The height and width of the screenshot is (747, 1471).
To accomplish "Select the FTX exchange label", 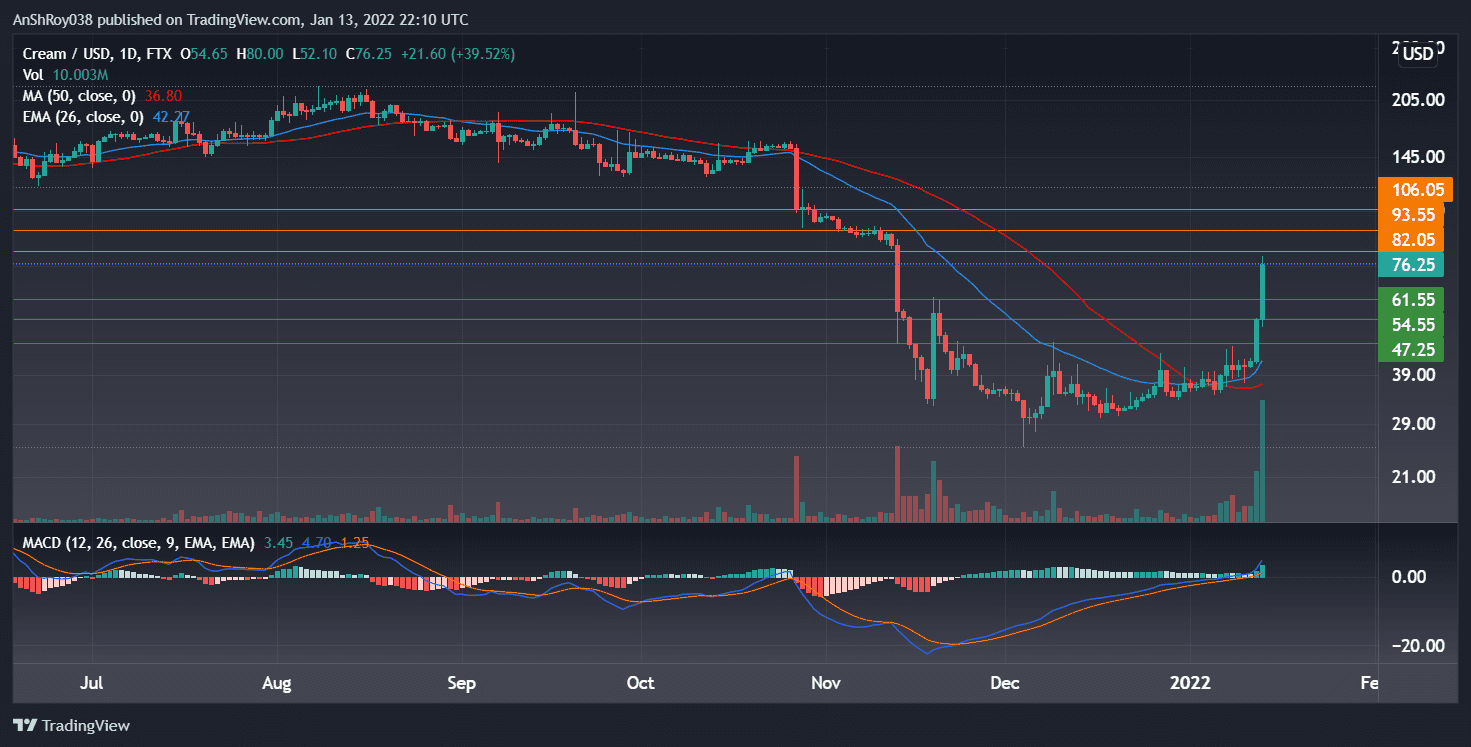I will 158,53.
